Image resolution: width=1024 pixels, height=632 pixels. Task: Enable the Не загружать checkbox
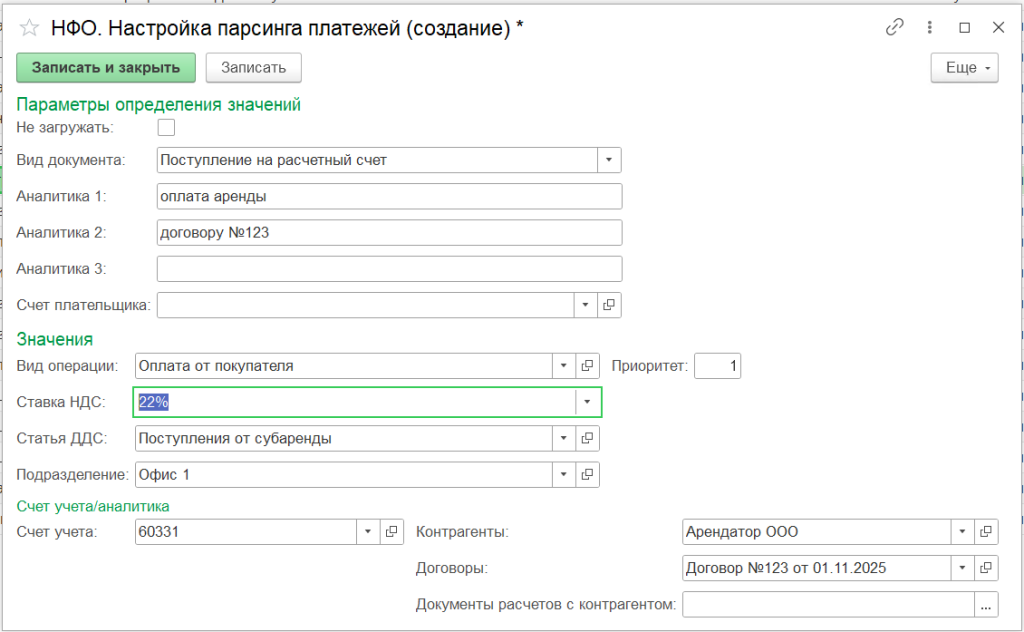coord(166,127)
